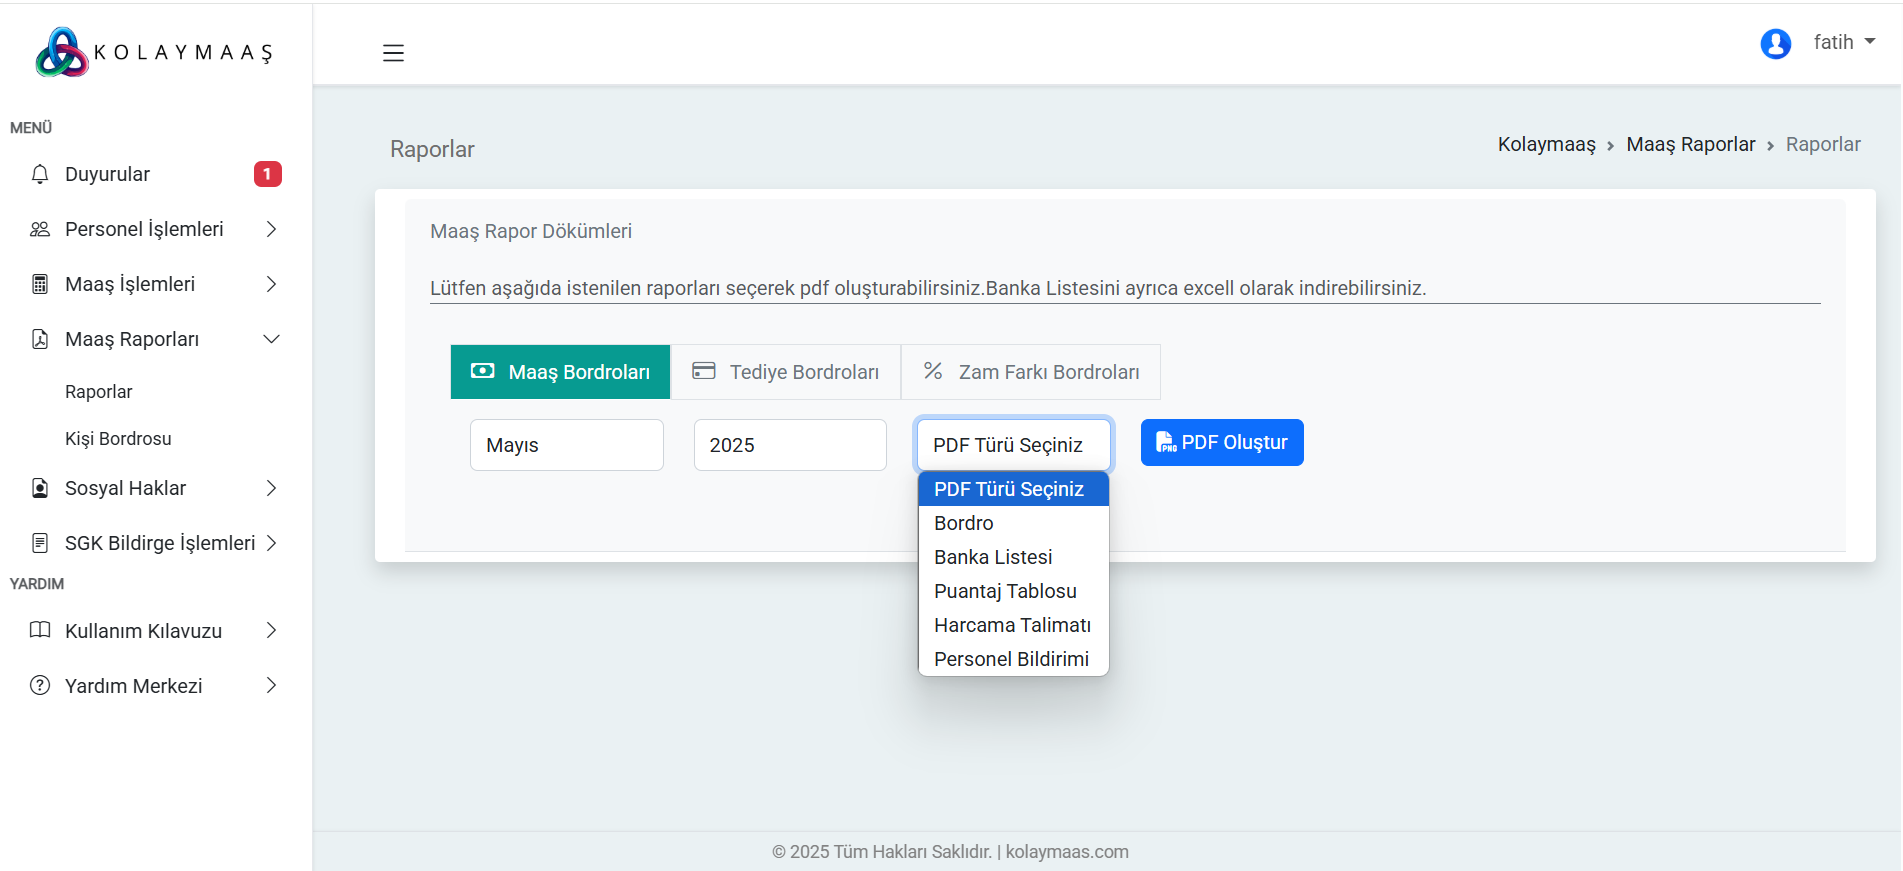This screenshot has height=871, width=1903.
Task: Click the 2025 year field
Action: point(789,445)
